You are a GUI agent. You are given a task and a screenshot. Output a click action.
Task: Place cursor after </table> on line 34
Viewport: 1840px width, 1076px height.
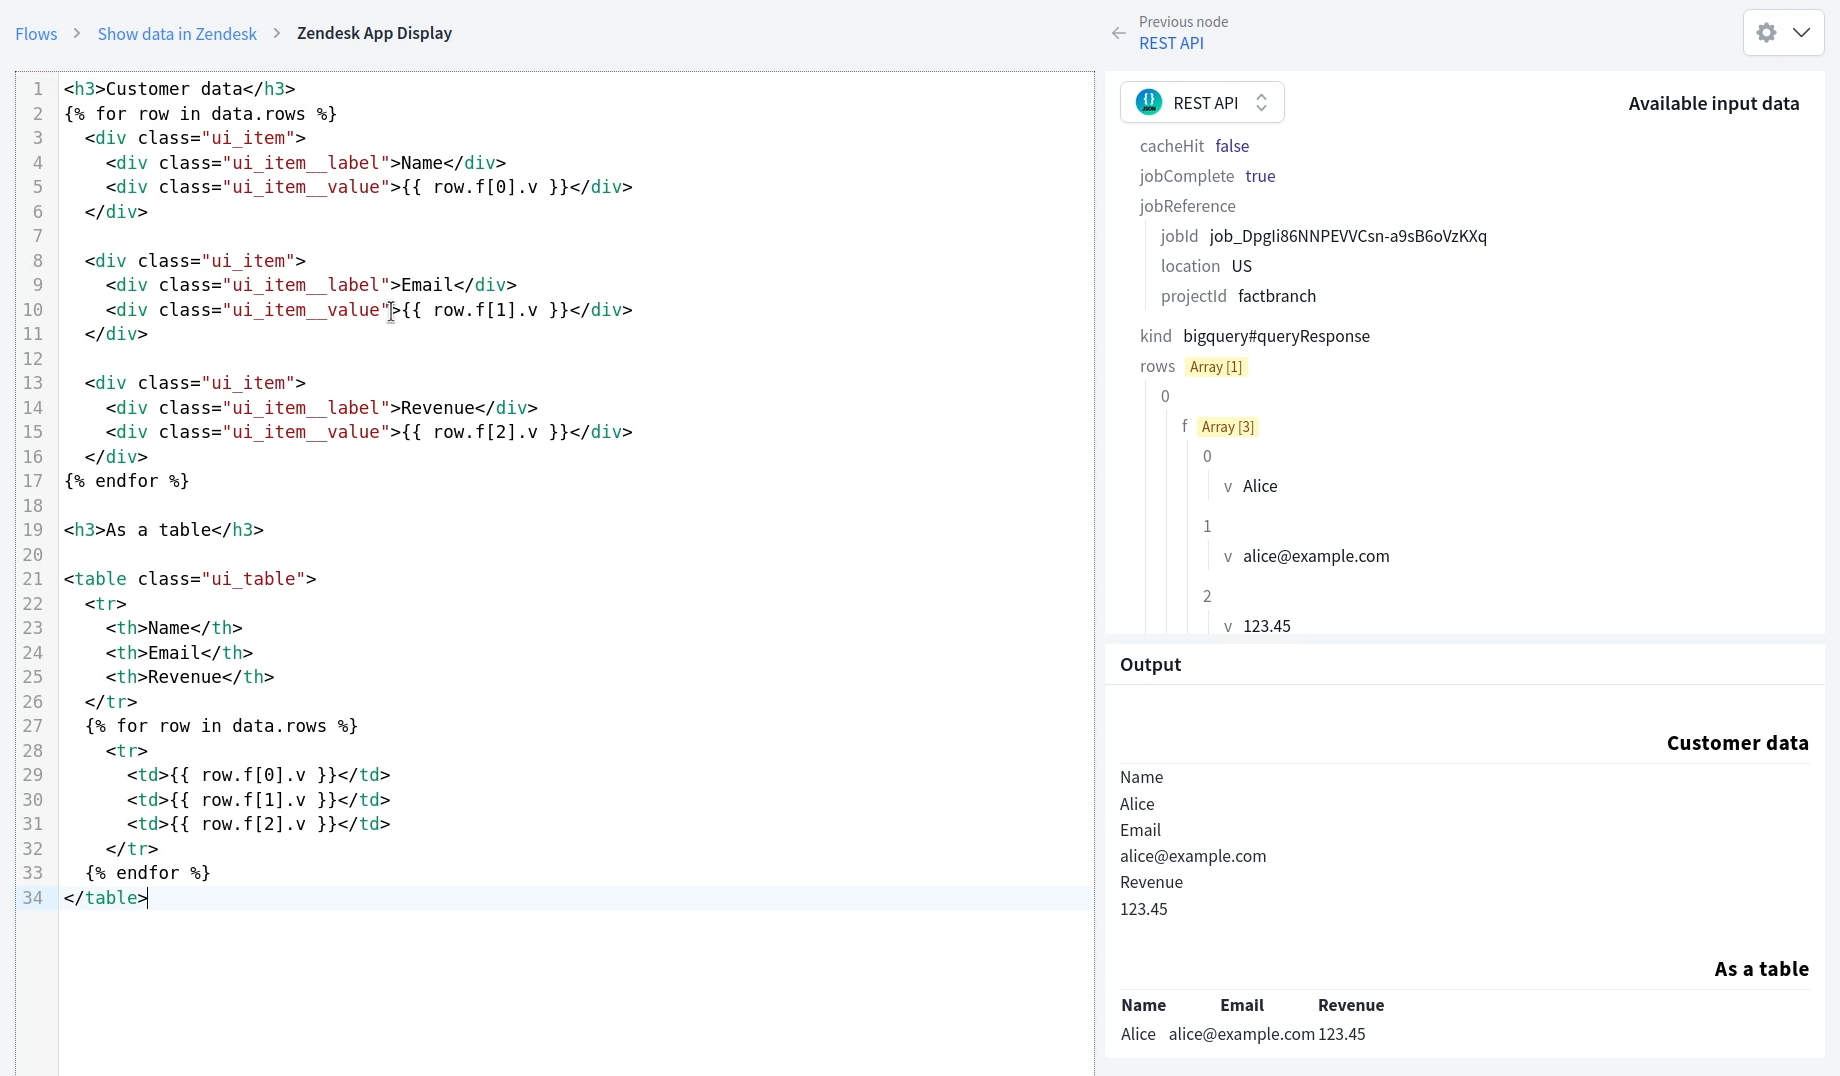[x=148, y=898]
